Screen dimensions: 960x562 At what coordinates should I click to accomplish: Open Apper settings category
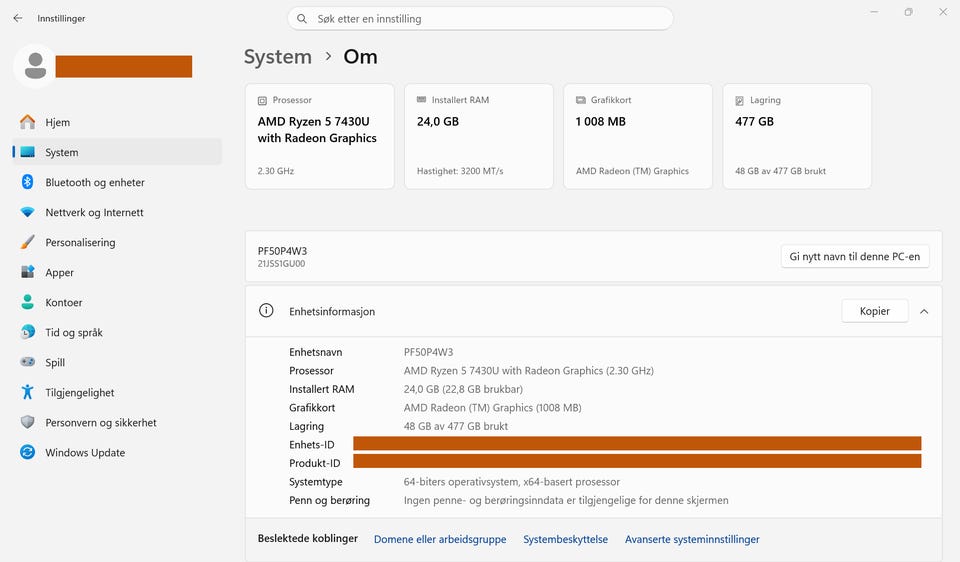[x=117, y=272]
